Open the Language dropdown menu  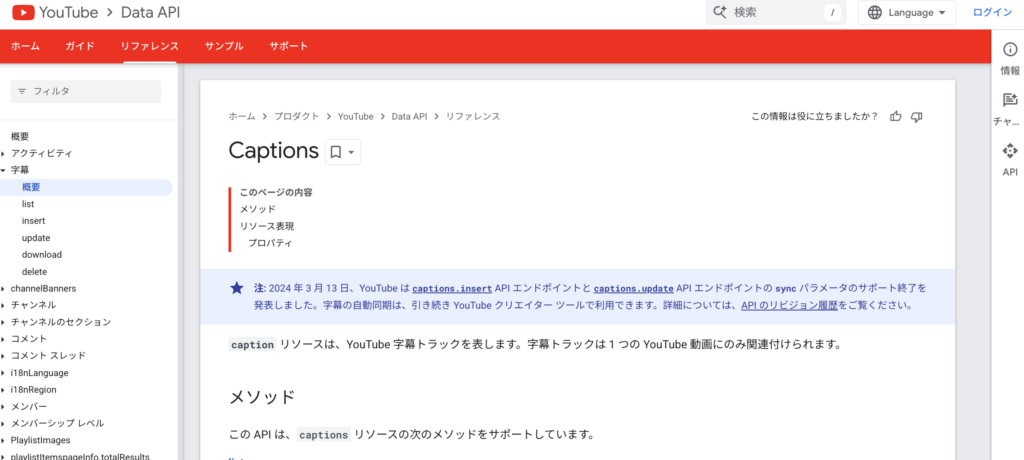click(x=906, y=13)
